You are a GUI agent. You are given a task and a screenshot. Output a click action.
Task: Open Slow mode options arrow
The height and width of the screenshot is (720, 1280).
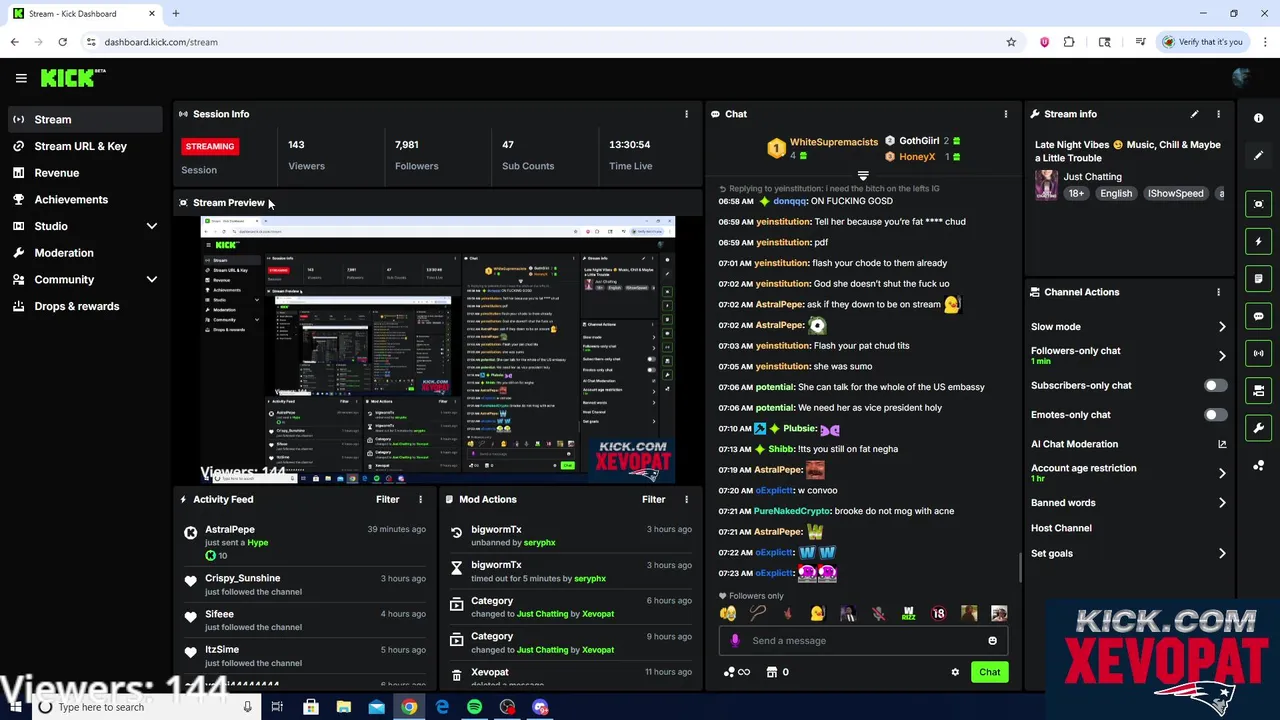coord(1222,327)
